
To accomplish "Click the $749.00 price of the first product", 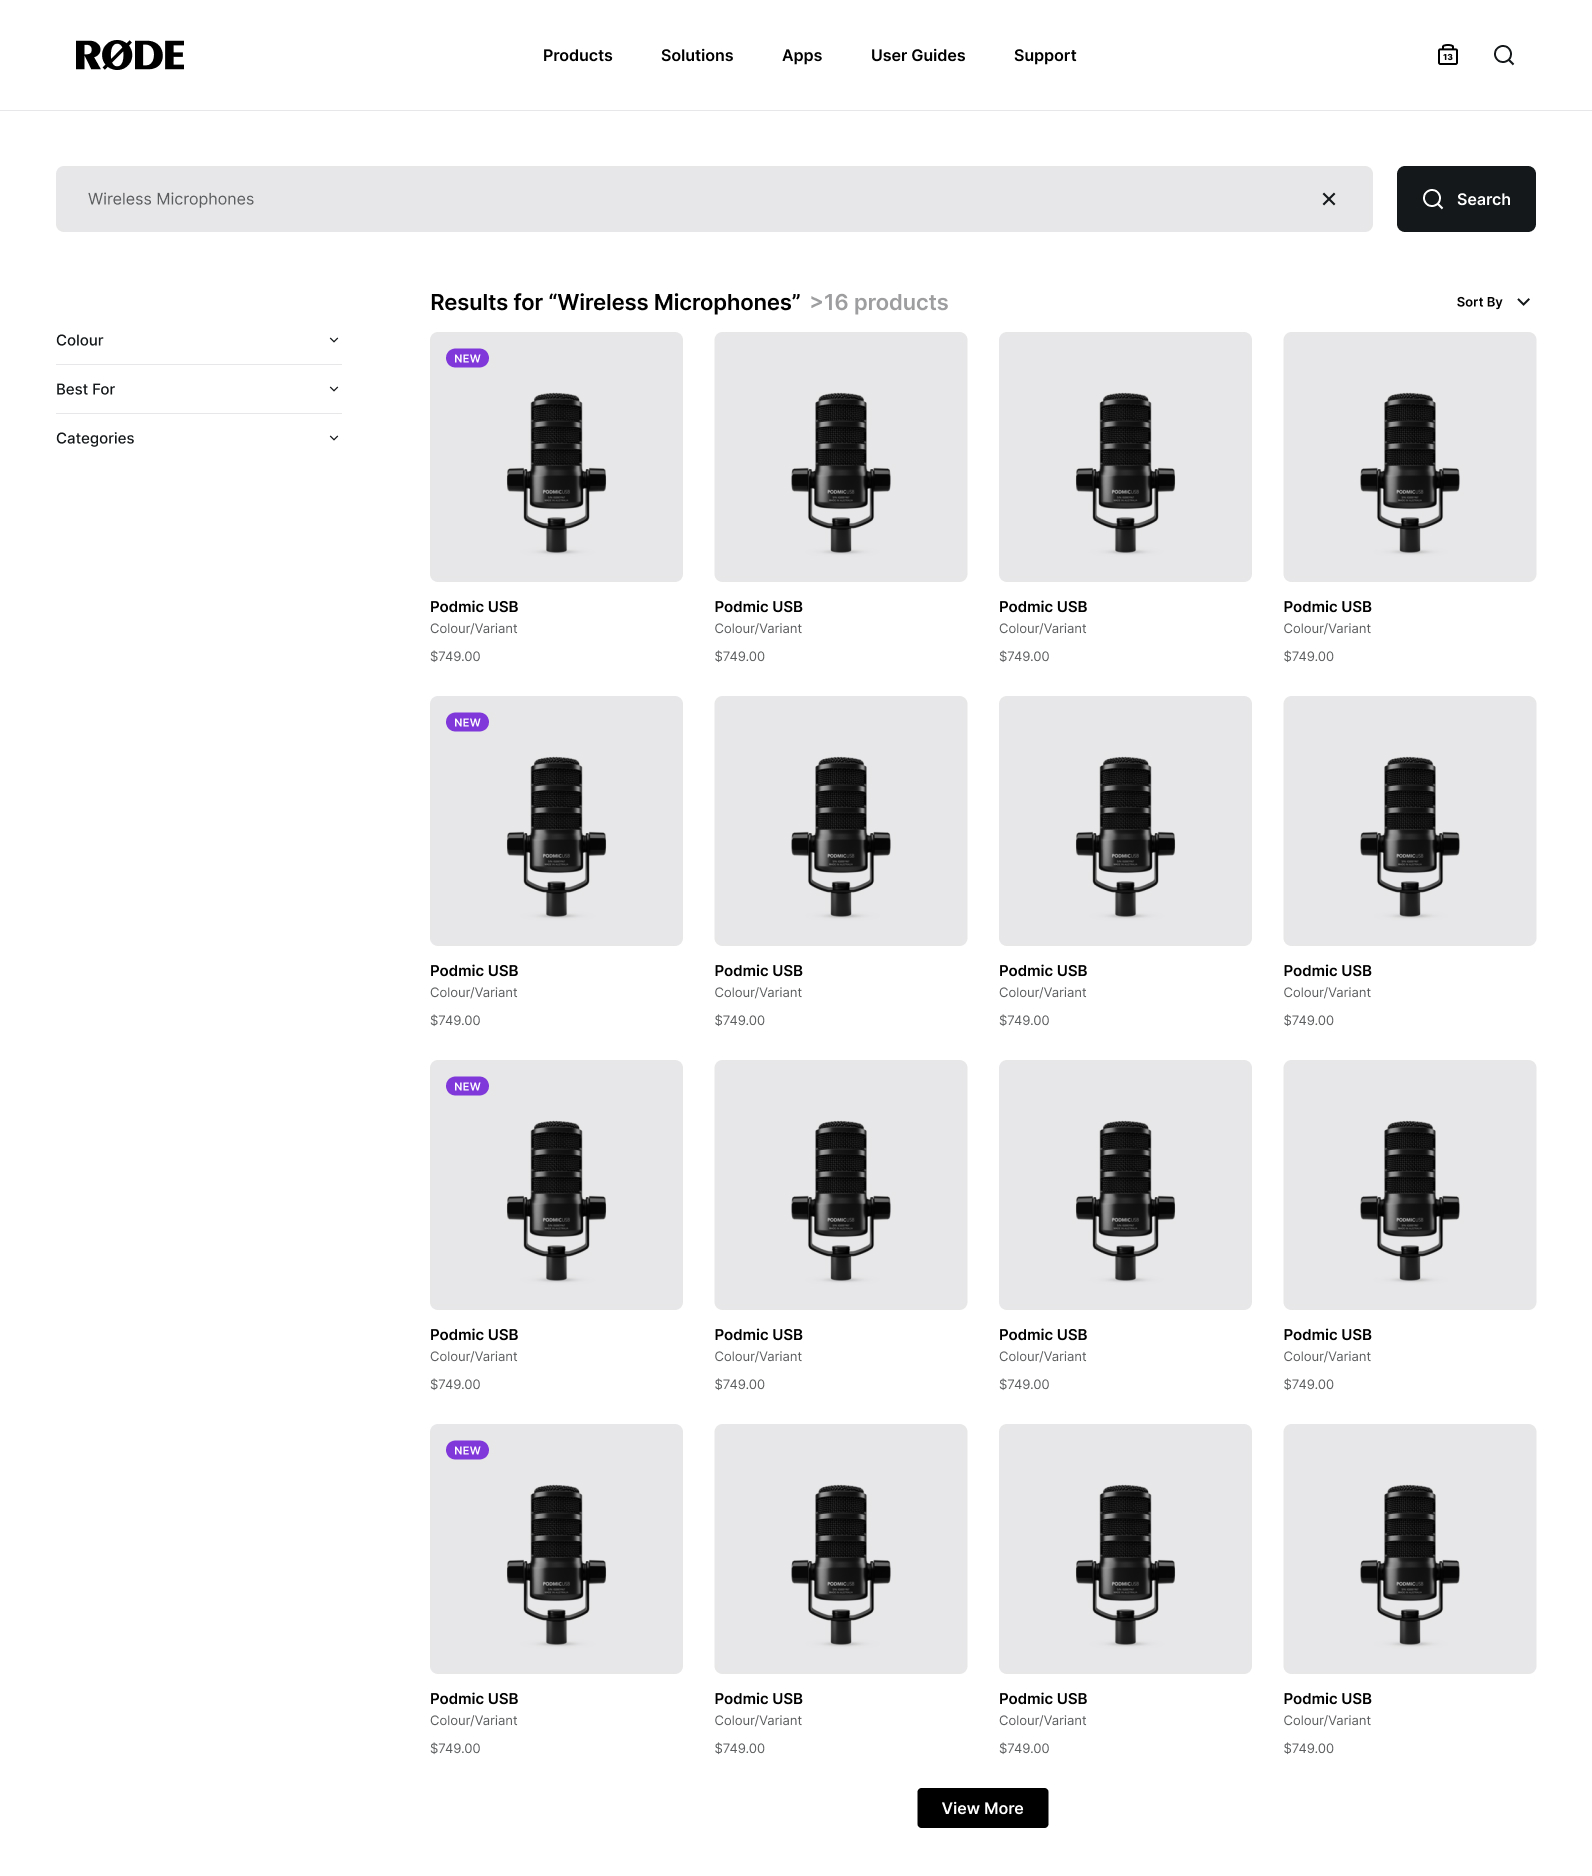I will click(455, 657).
